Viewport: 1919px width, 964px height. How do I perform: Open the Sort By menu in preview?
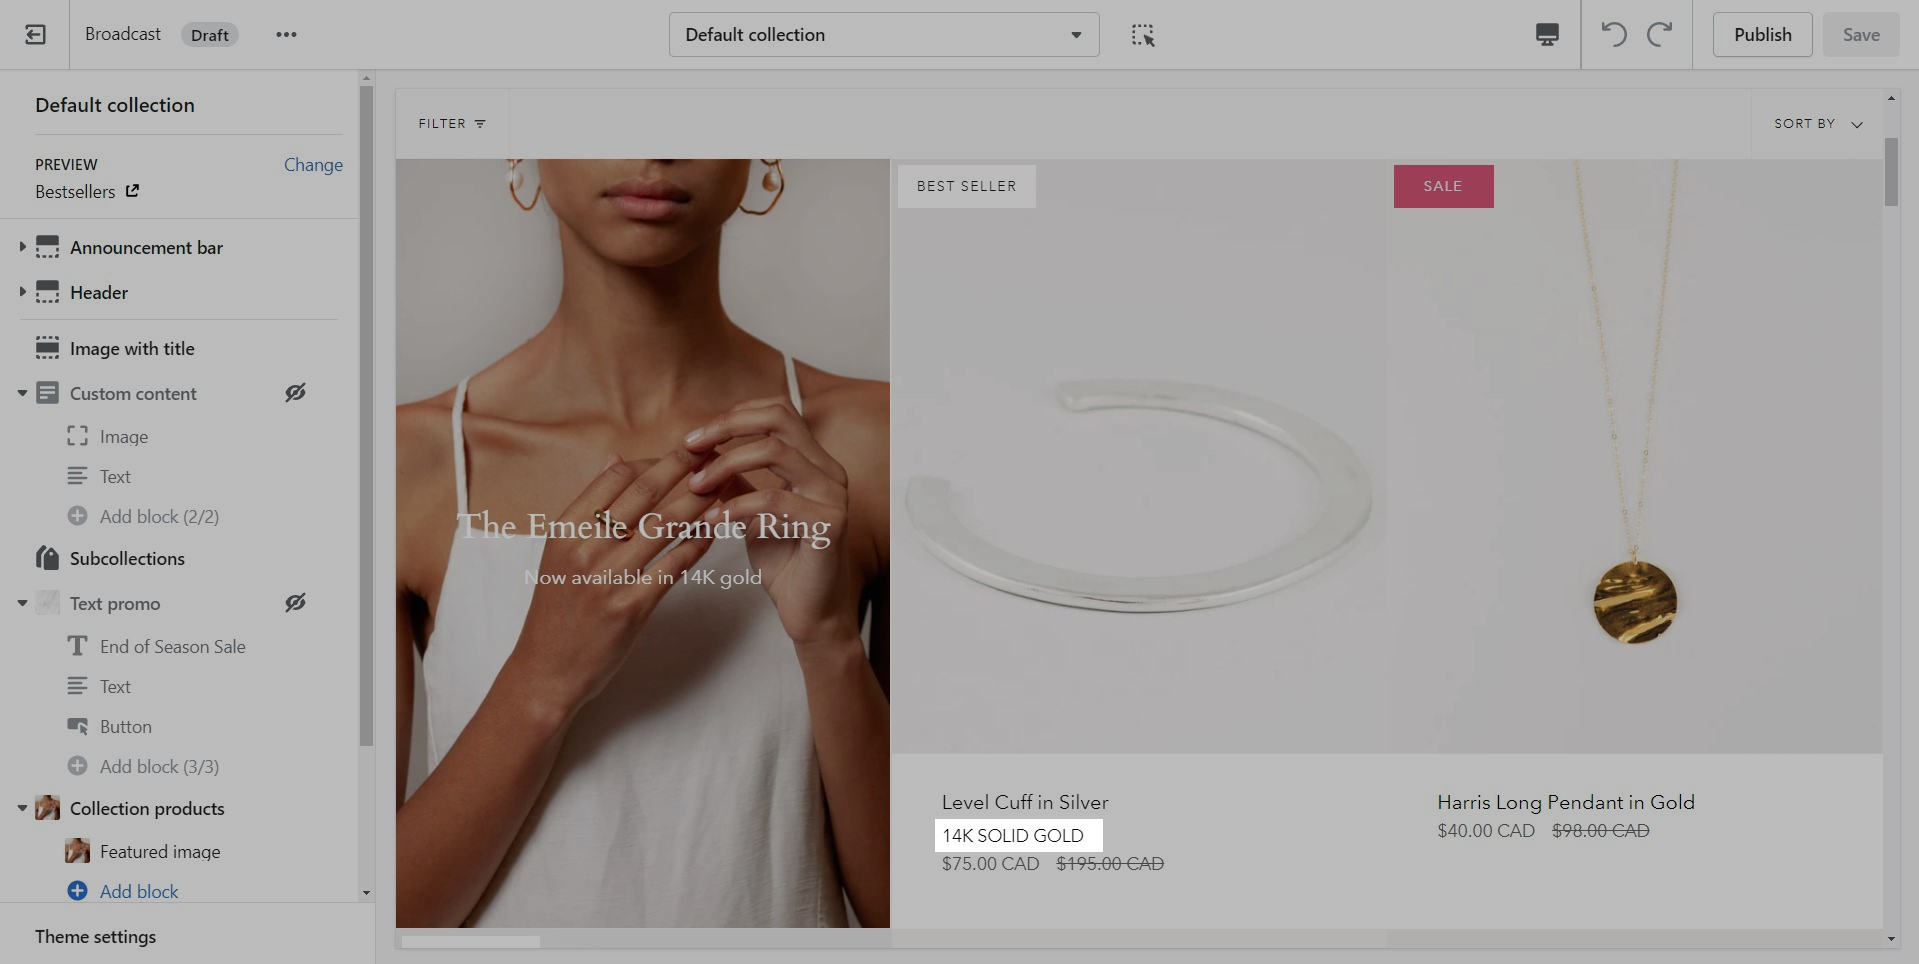(x=1817, y=124)
